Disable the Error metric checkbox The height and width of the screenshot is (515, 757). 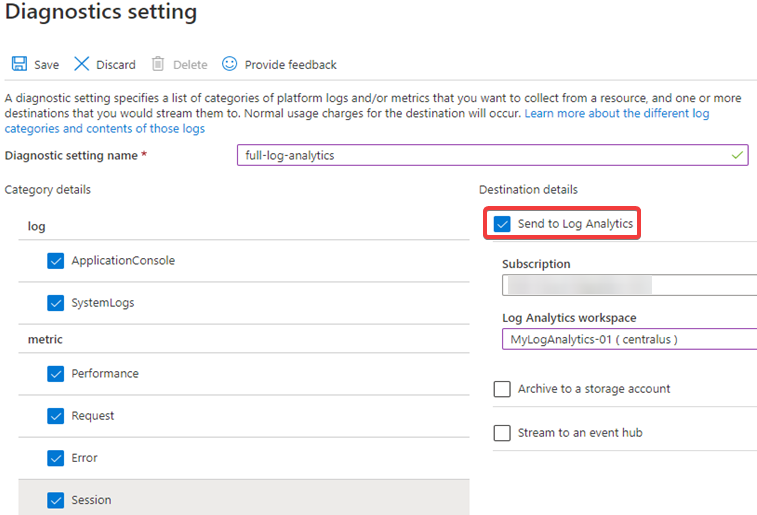pyautogui.click(x=56, y=457)
